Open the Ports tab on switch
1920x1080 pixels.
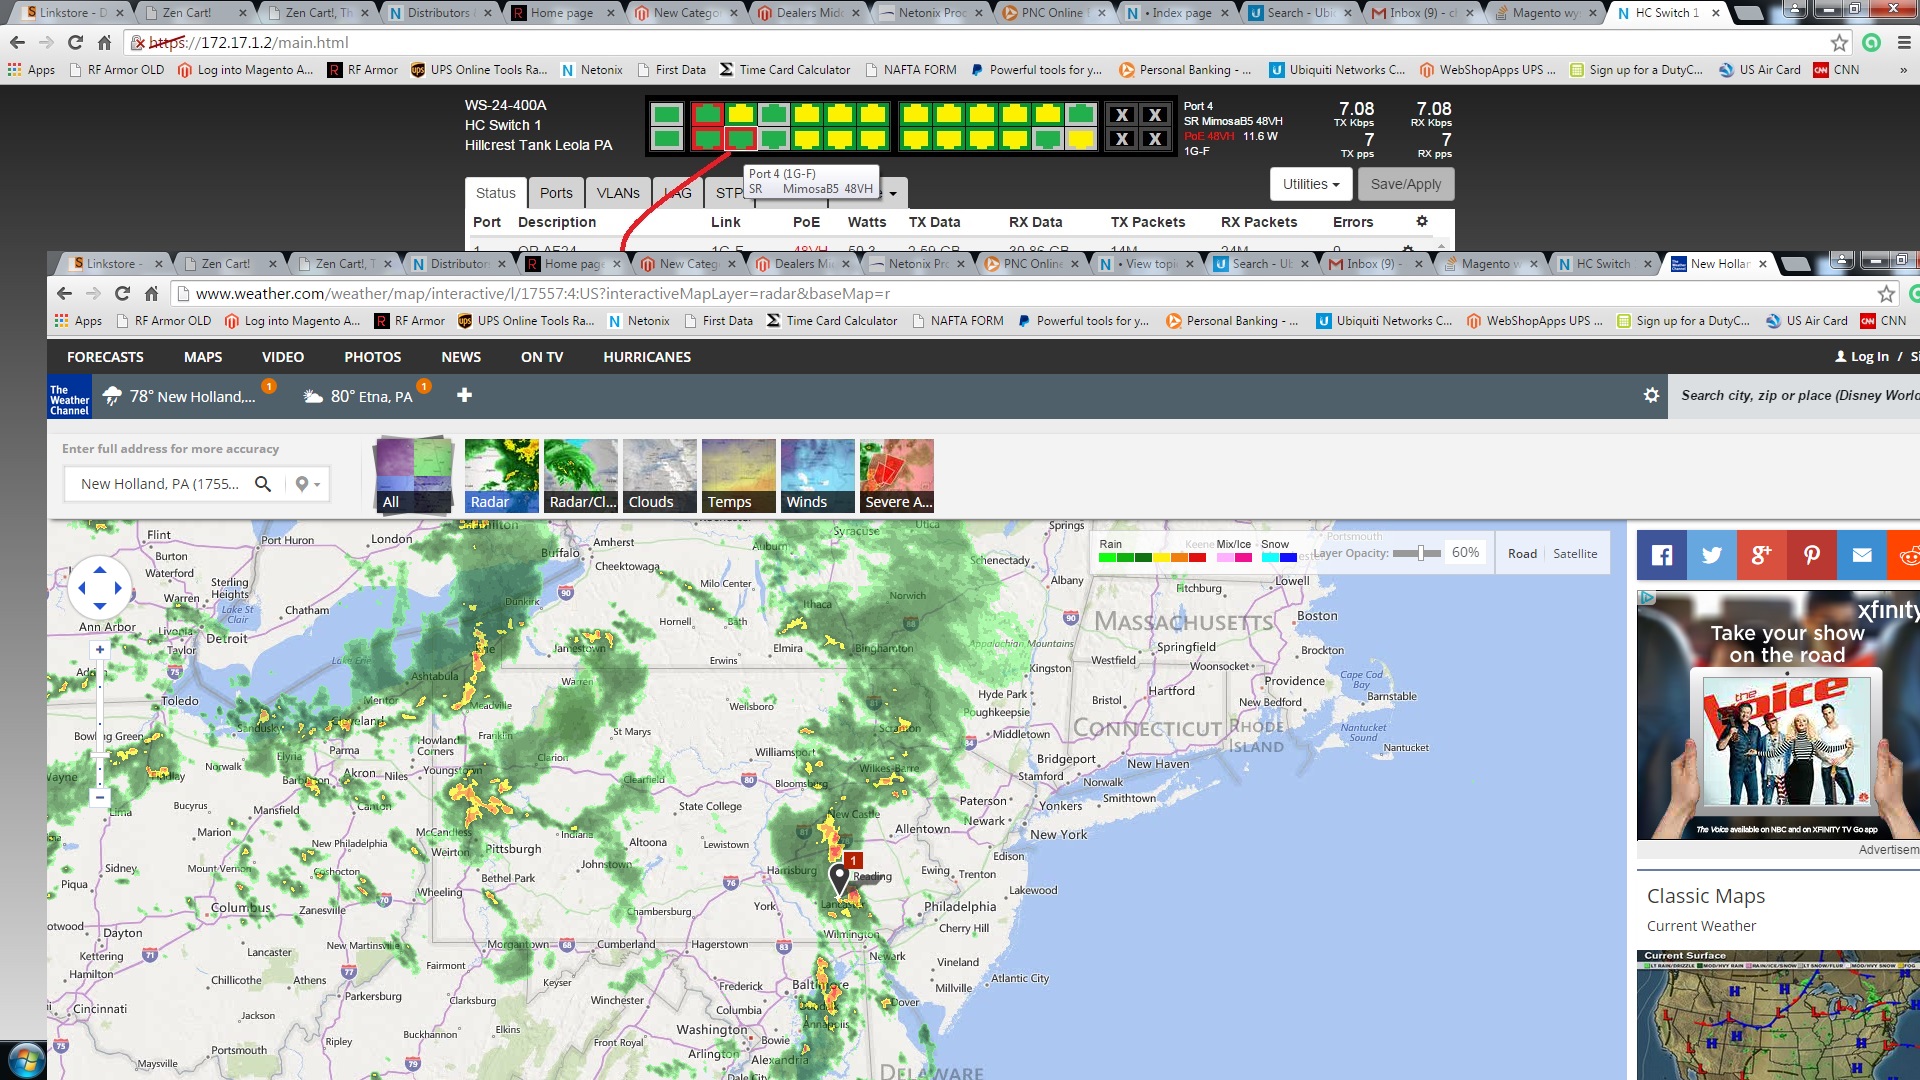556,193
